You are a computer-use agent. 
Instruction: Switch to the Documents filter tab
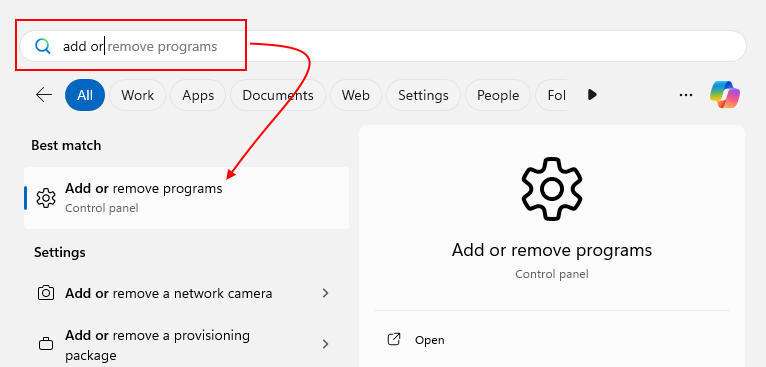[277, 95]
